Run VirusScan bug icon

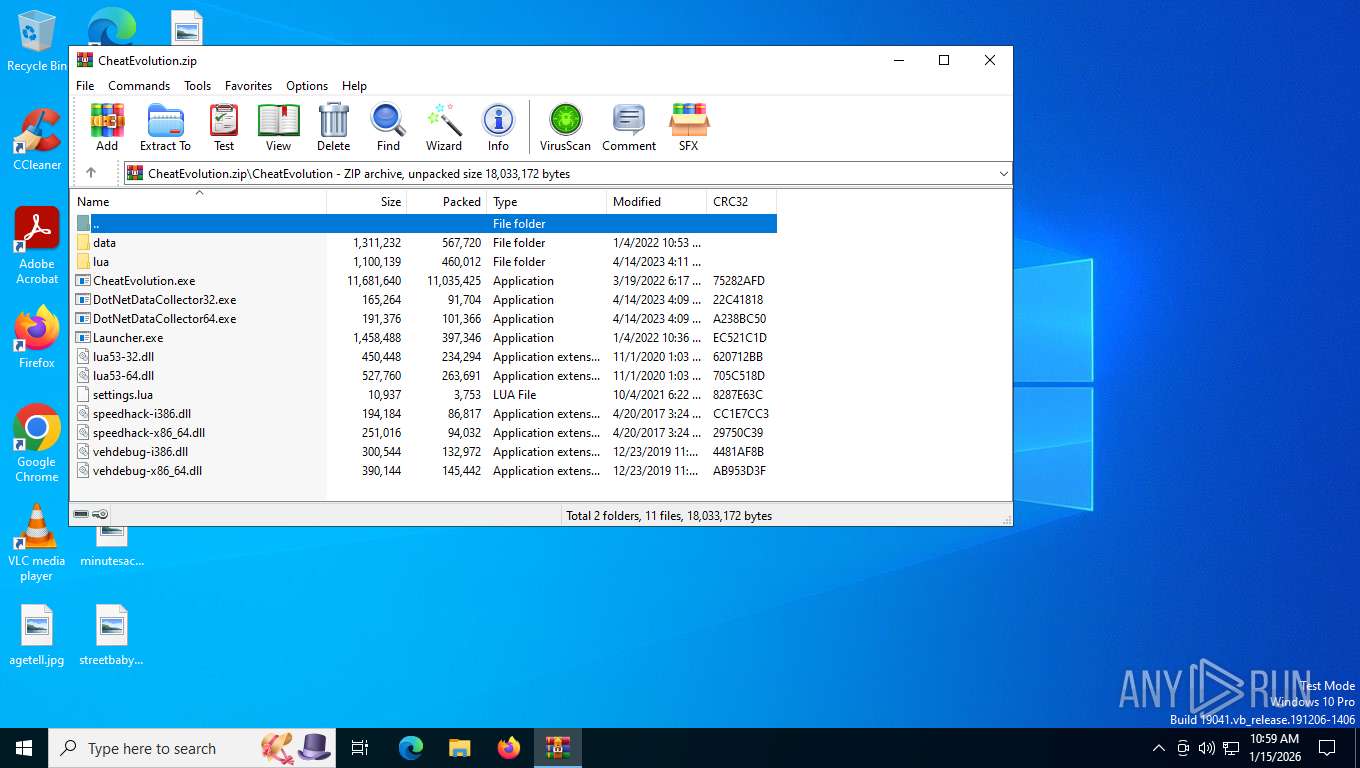pyautogui.click(x=566, y=127)
